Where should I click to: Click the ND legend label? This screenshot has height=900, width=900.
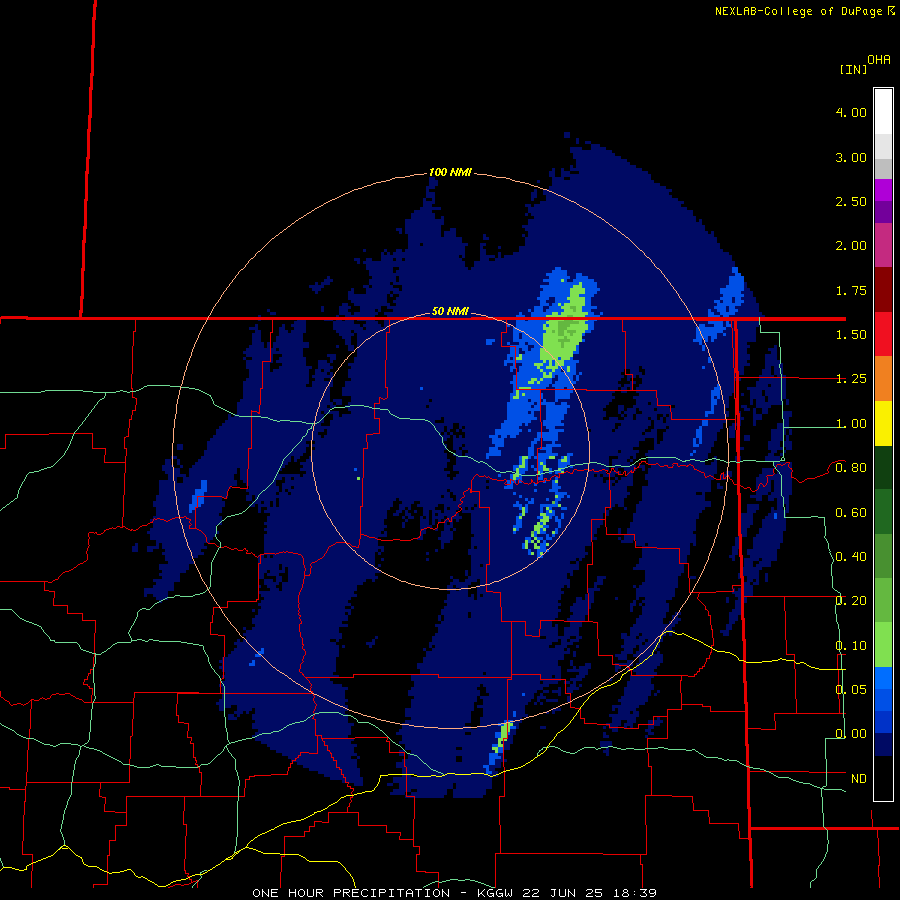pos(859,779)
